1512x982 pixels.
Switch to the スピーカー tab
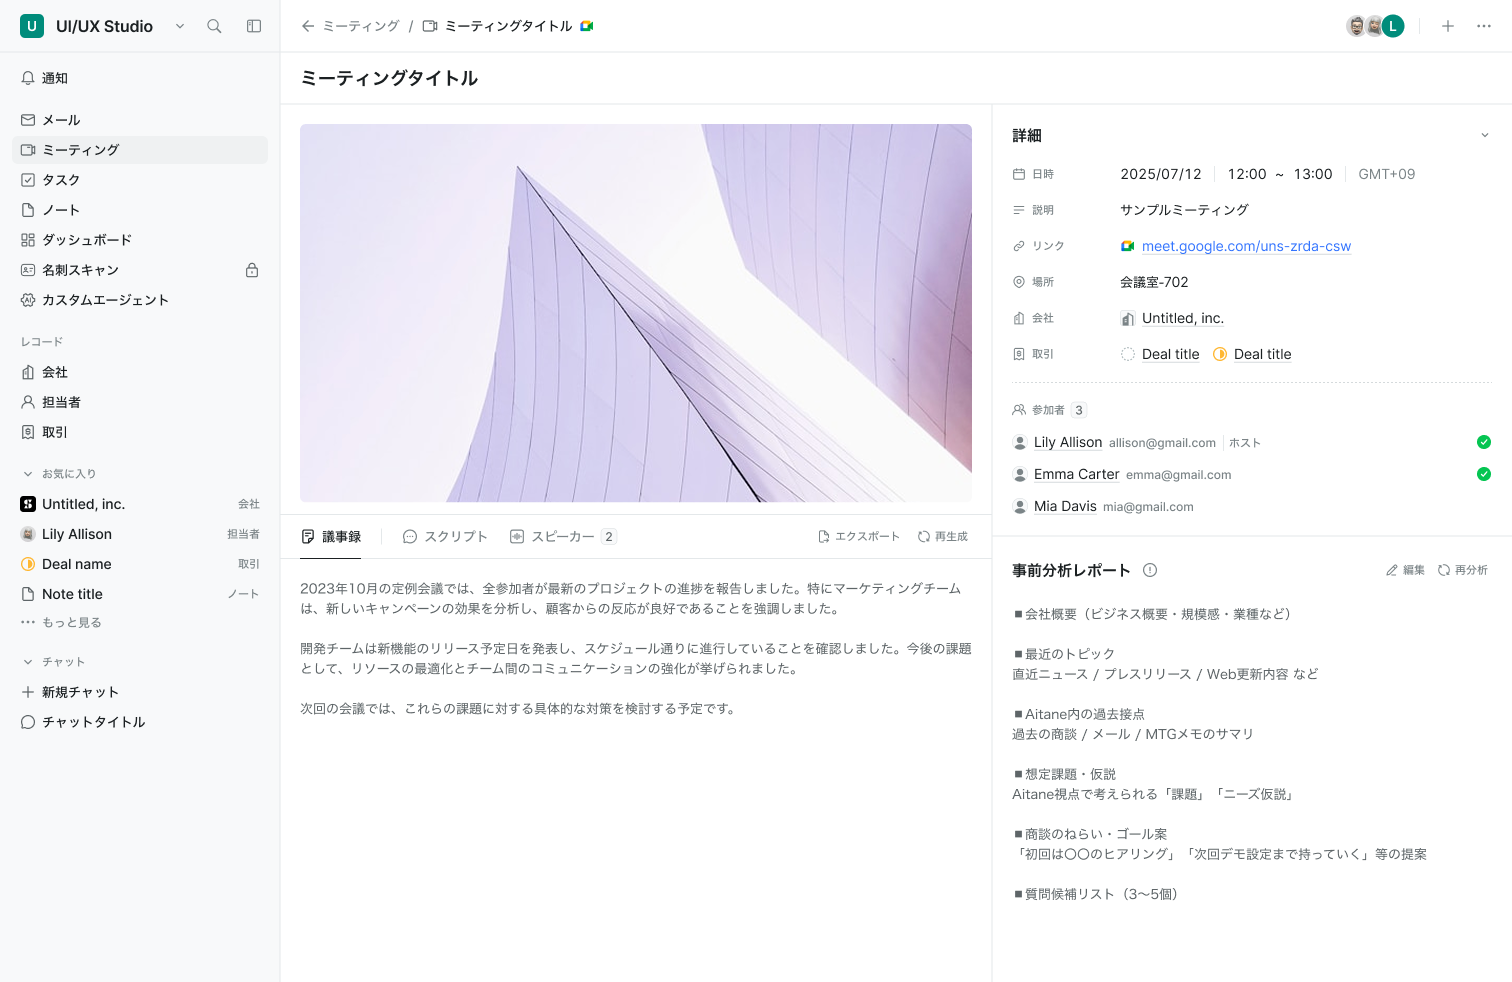coord(563,537)
